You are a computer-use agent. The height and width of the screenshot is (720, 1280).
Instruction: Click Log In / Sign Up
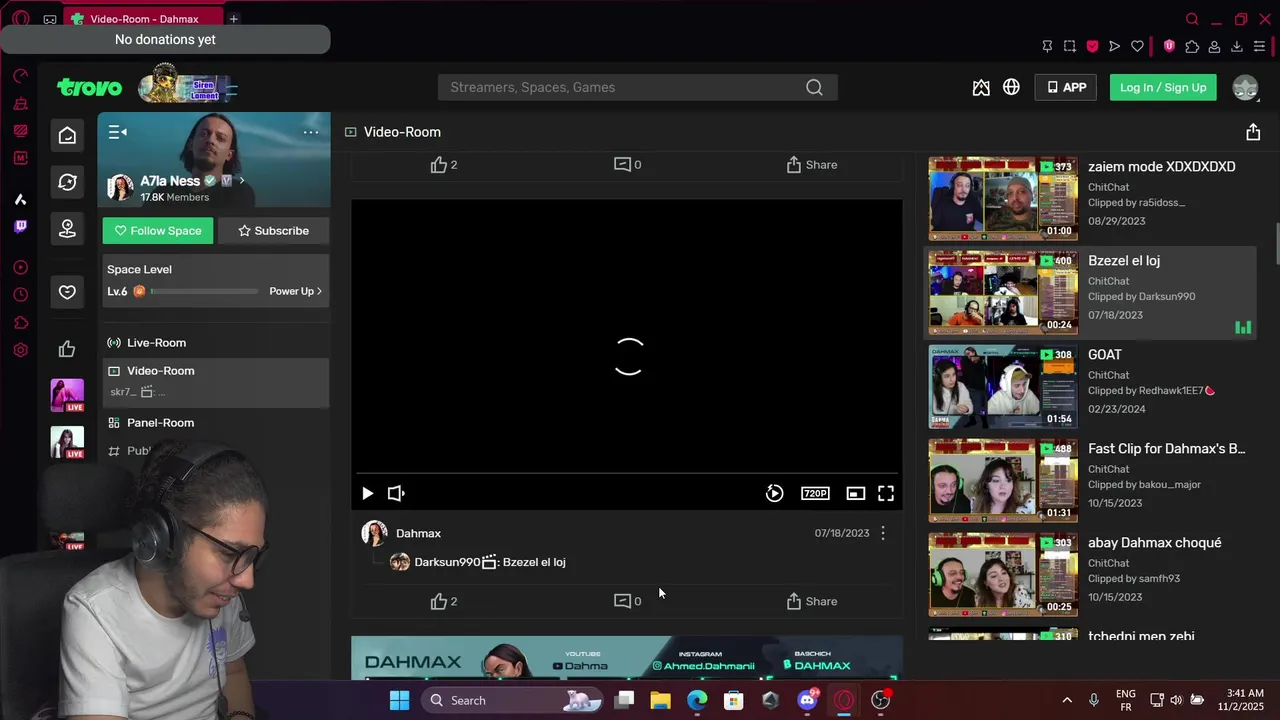pyautogui.click(x=1163, y=88)
